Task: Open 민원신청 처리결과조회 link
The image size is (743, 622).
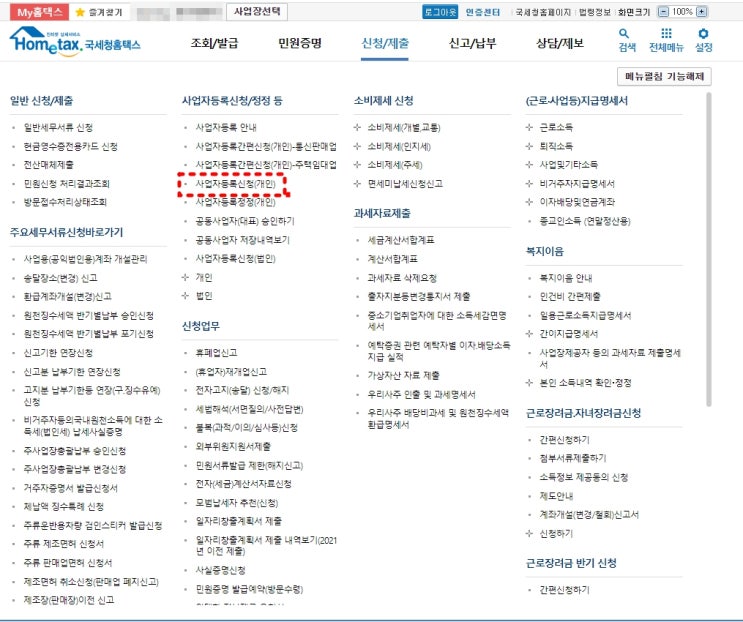Action: [x=67, y=184]
